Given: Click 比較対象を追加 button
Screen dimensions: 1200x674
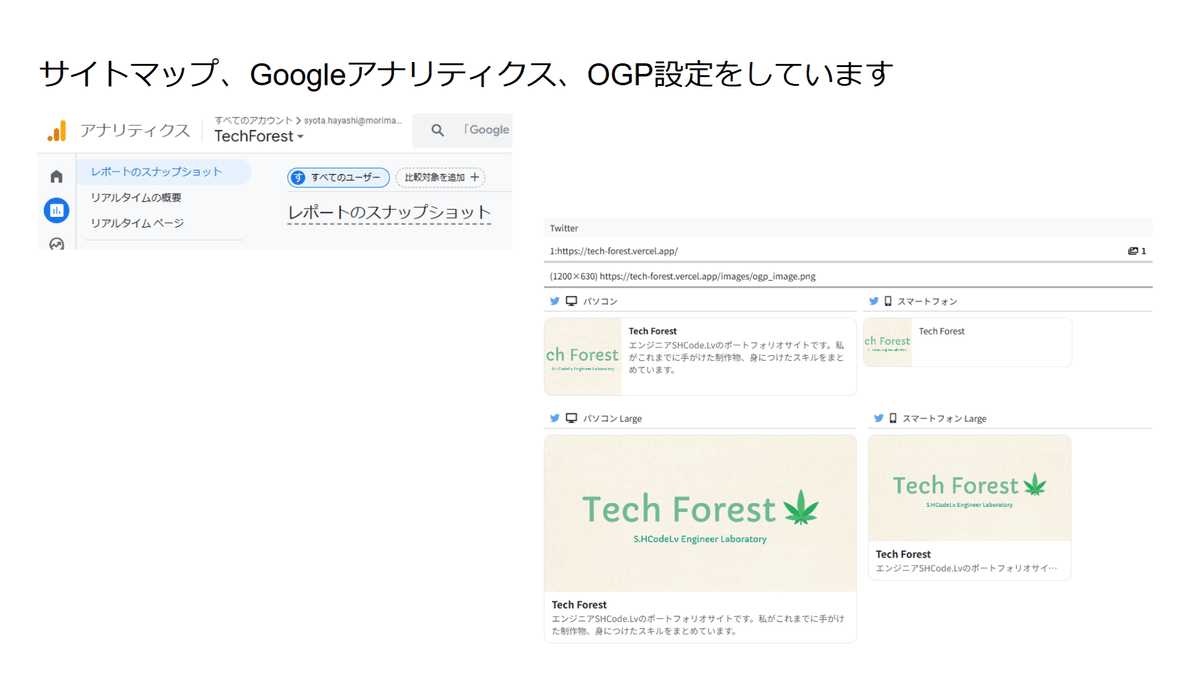Looking at the screenshot, I should pos(440,177).
